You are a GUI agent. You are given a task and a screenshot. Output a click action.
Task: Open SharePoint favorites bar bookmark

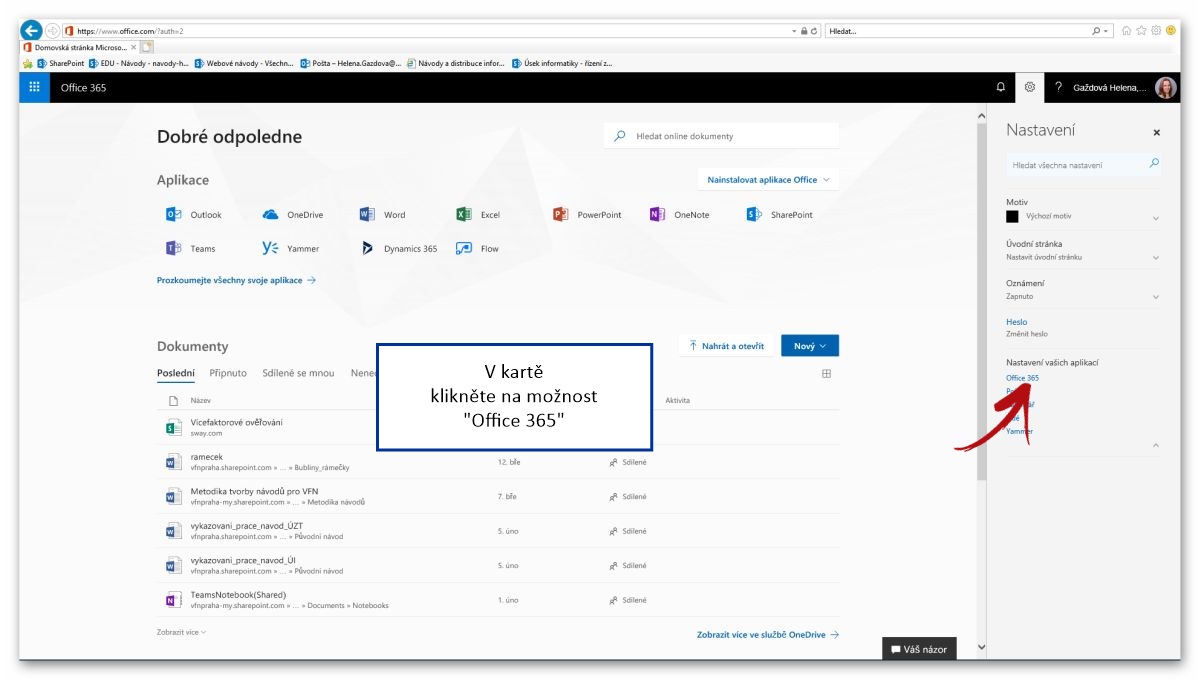(61, 63)
